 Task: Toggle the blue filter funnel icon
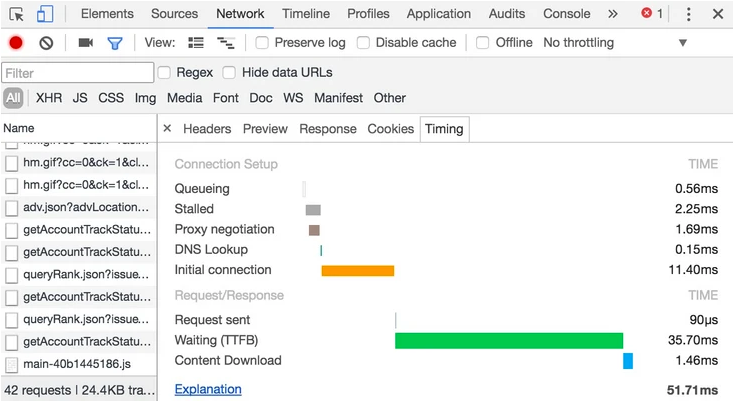point(115,43)
